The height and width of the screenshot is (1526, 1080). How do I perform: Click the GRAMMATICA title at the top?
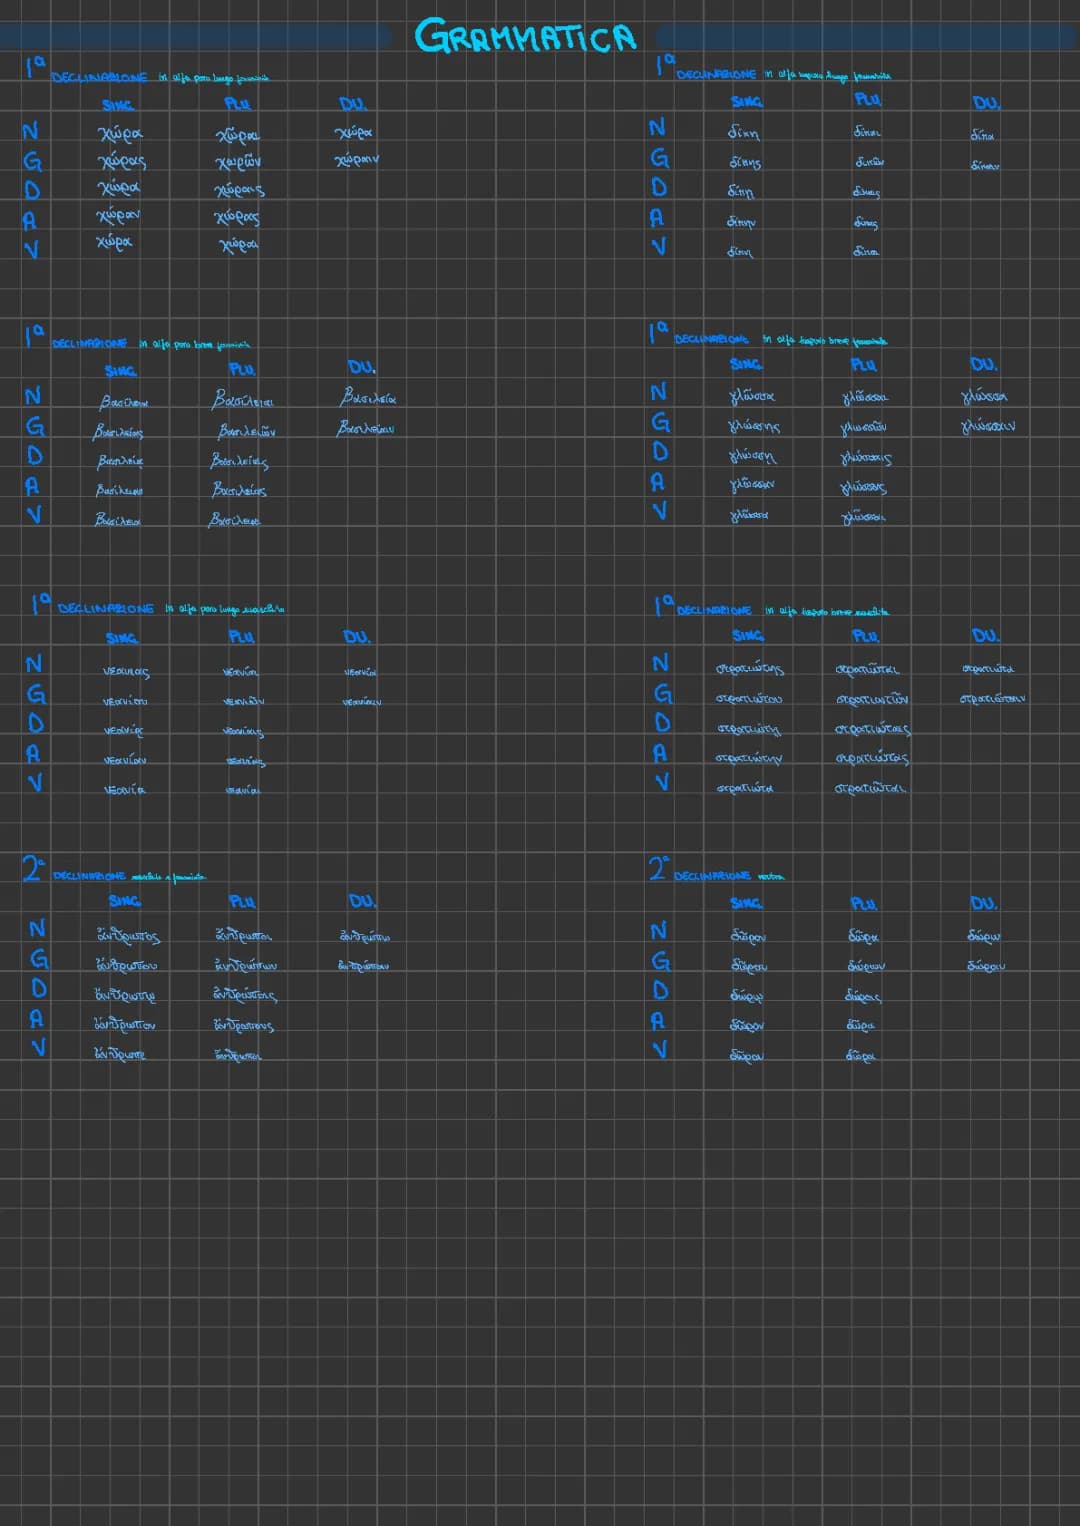pos(525,36)
